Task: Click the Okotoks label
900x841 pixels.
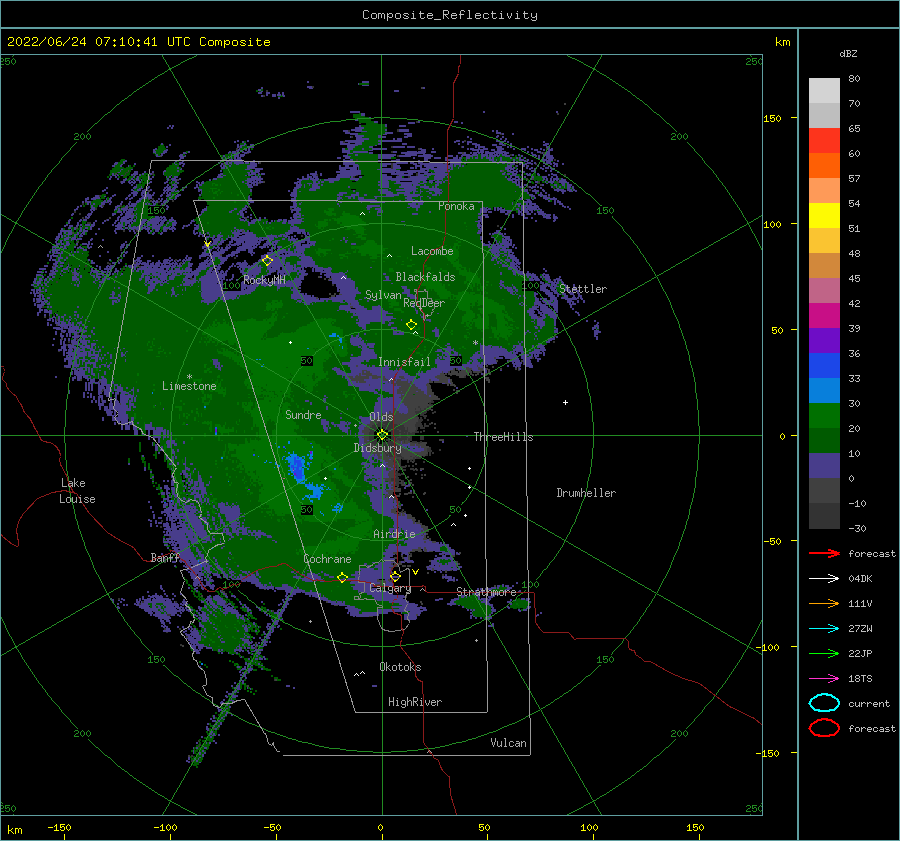Action: tap(400, 666)
